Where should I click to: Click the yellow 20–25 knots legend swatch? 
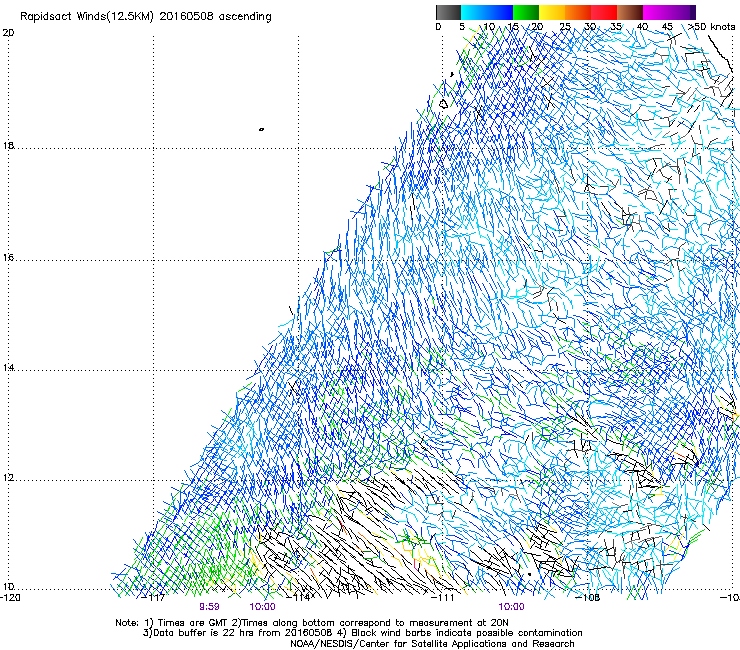coord(552,12)
